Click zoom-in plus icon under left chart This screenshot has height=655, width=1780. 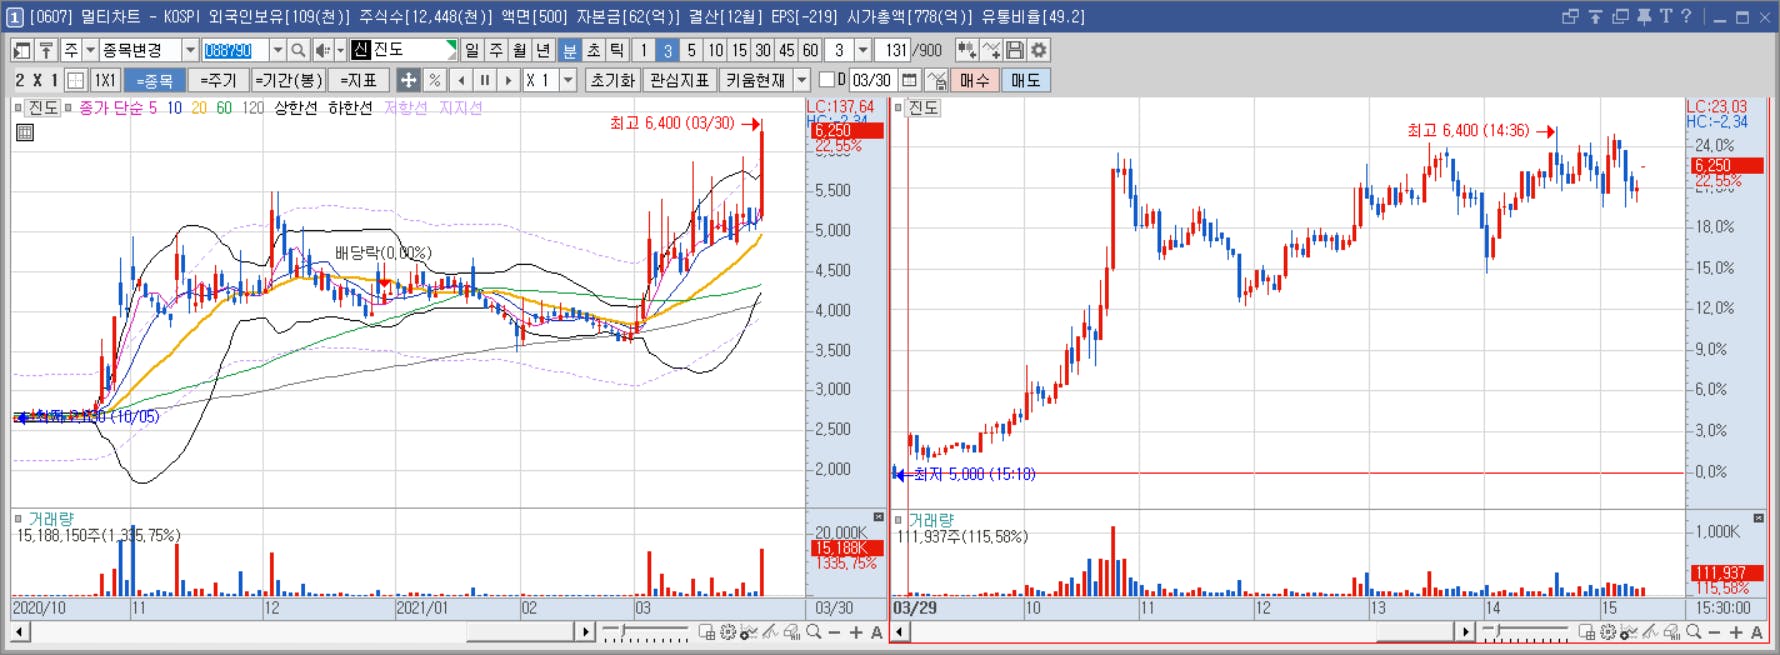pyautogui.click(x=856, y=632)
